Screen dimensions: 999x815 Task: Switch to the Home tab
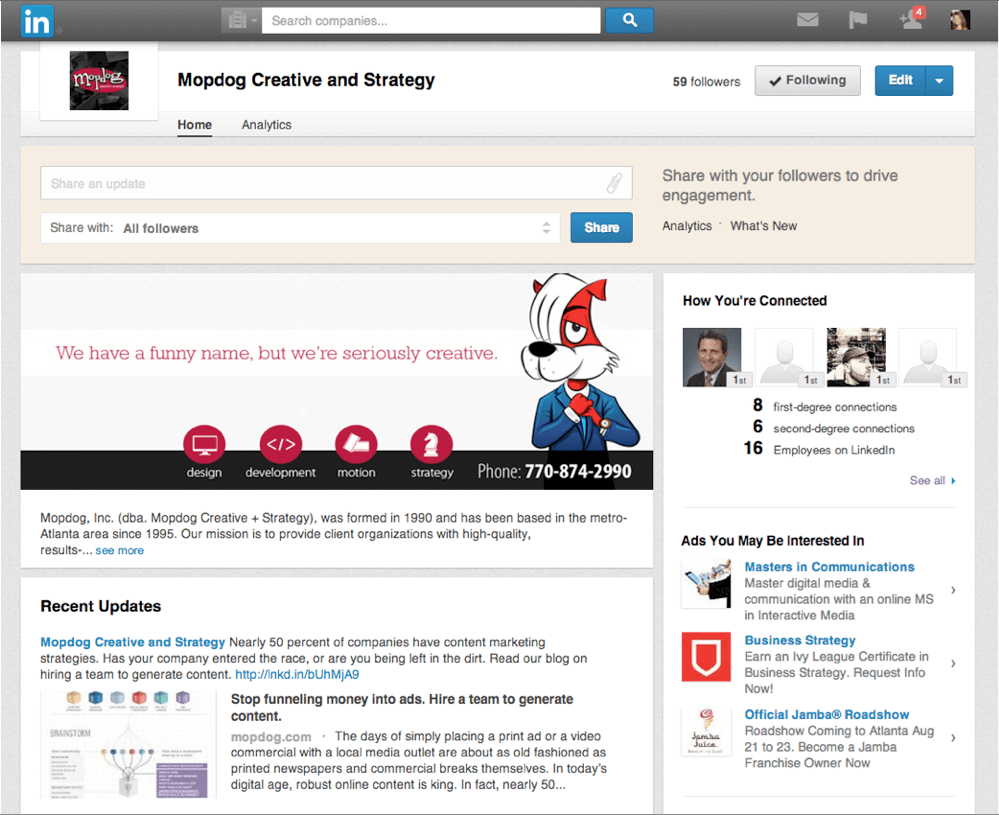click(x=194, y=125)
